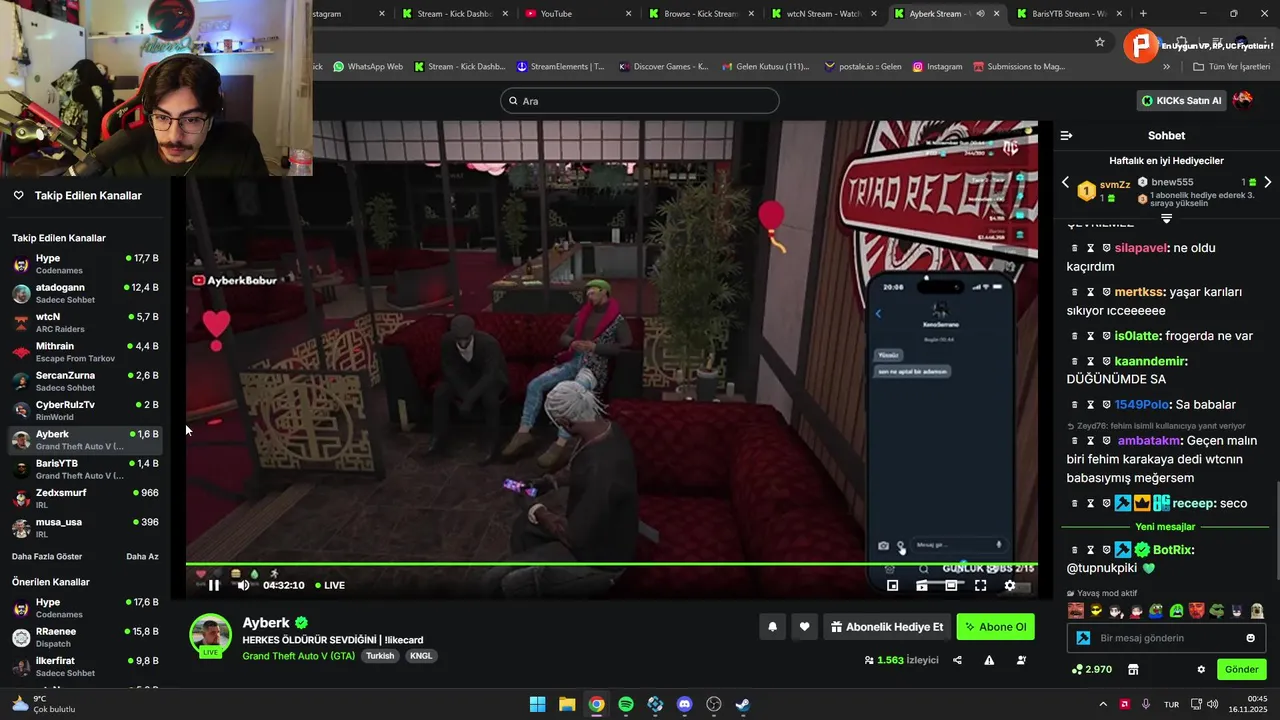Screen dimensions: 1280x720
Task: Show hidden system tray icons
Action: 1103,704
